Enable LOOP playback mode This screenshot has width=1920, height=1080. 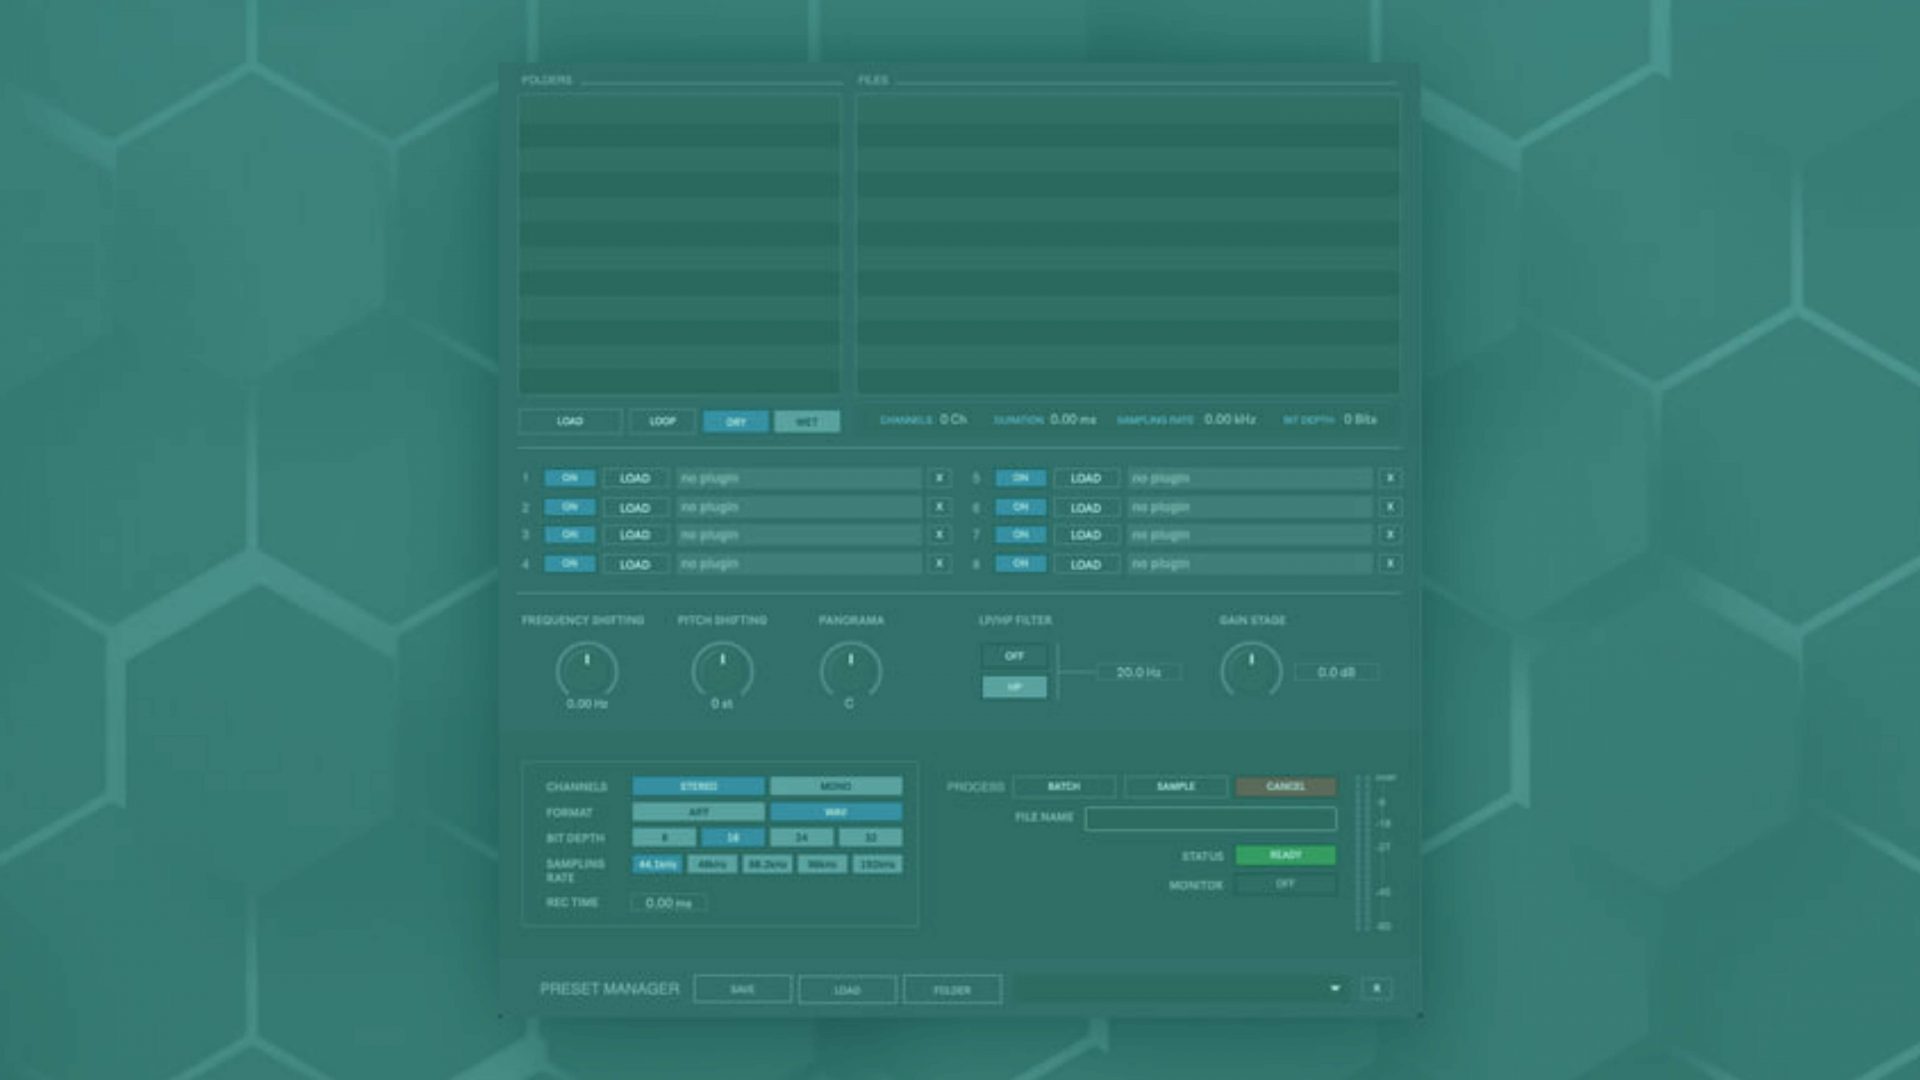pyautogui.click(x=663, y=421)
